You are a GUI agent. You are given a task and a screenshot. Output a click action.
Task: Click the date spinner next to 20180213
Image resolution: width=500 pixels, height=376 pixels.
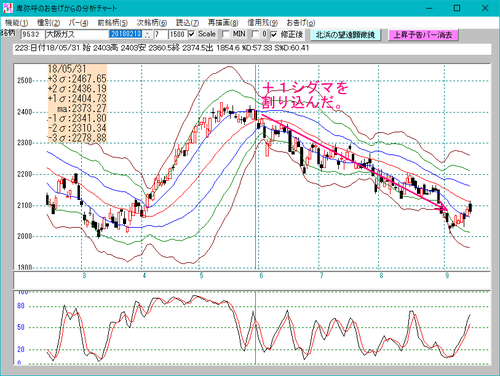click(148, 34)
